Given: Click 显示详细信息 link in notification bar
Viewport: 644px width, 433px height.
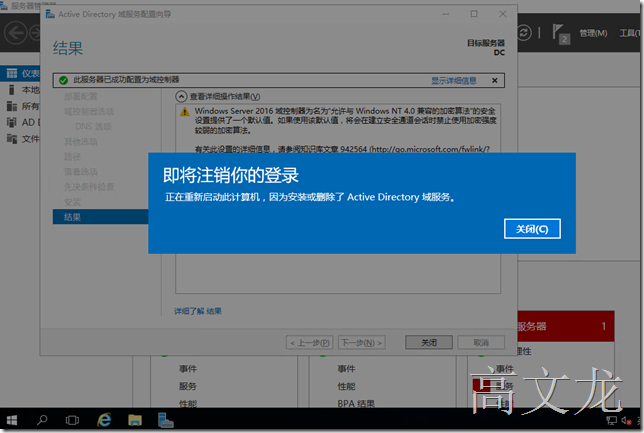Looking at the screenshot, I should pos(453,81).
